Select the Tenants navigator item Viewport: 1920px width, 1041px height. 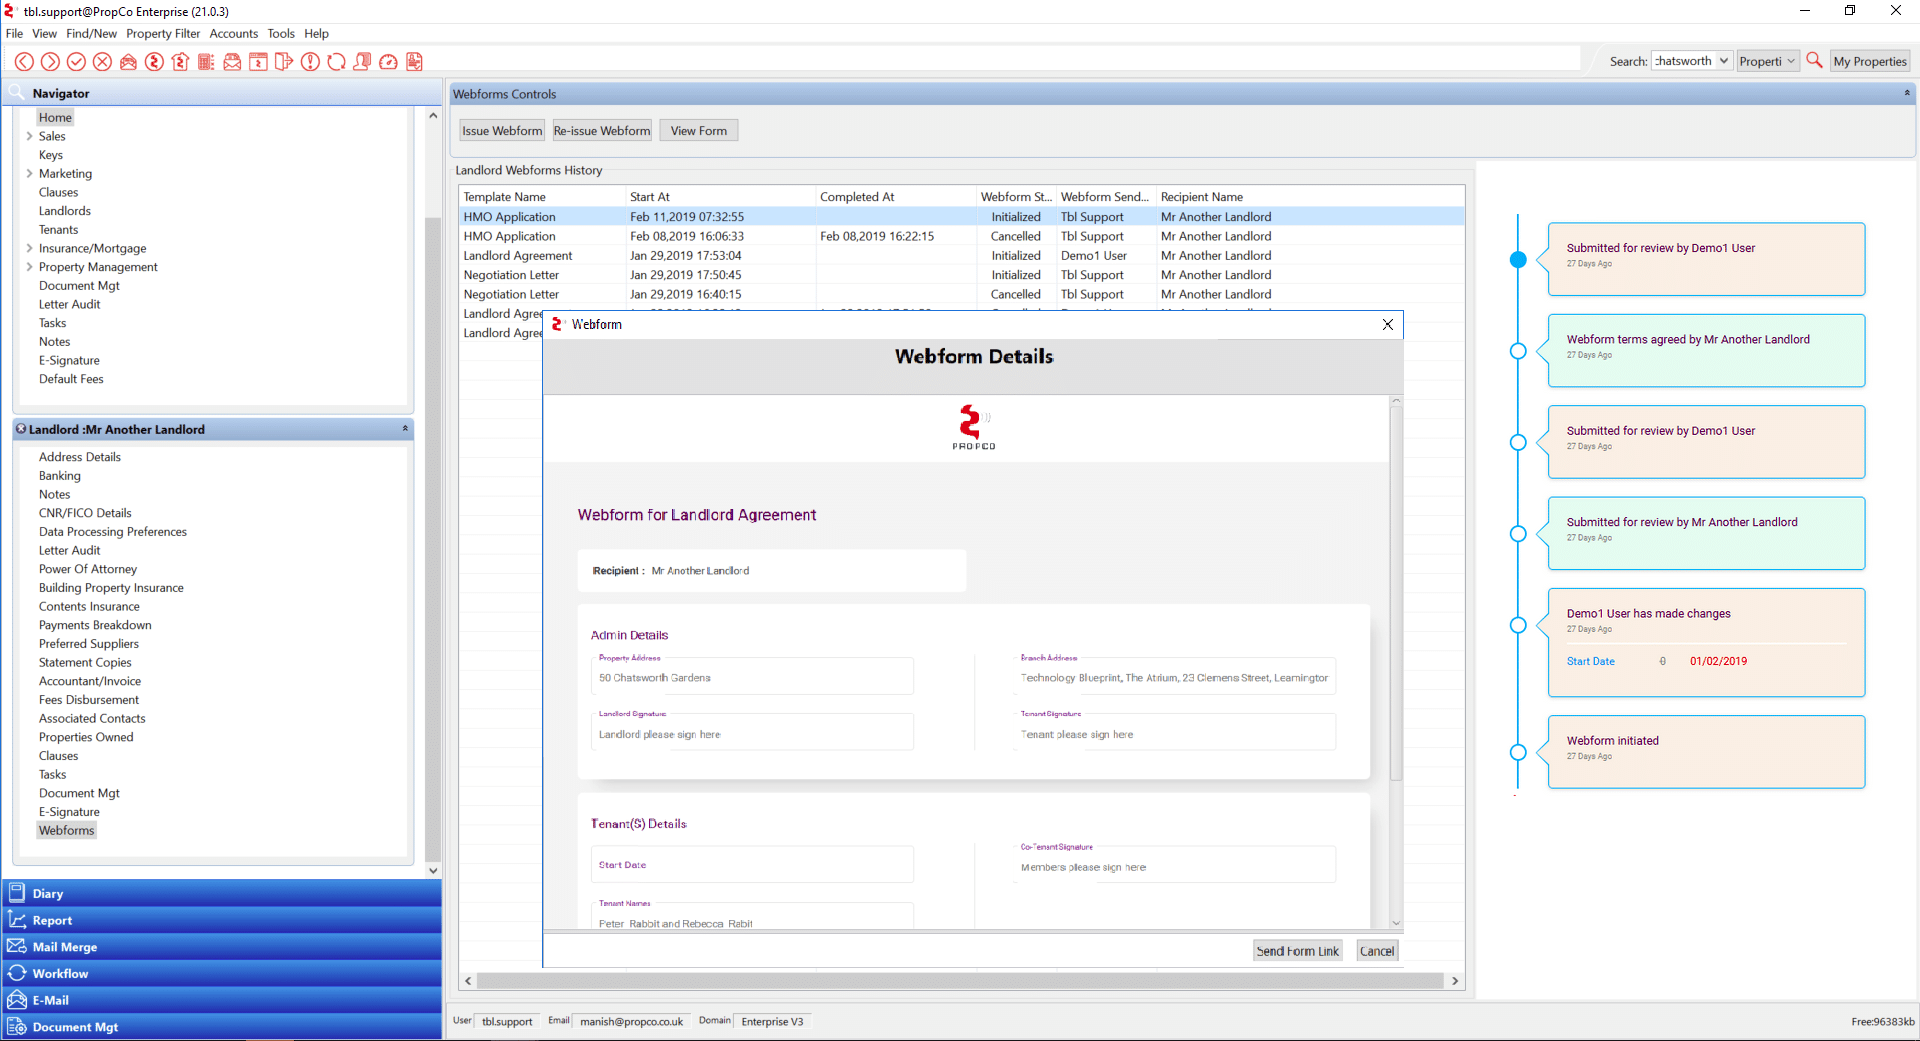tap(58, 229)
